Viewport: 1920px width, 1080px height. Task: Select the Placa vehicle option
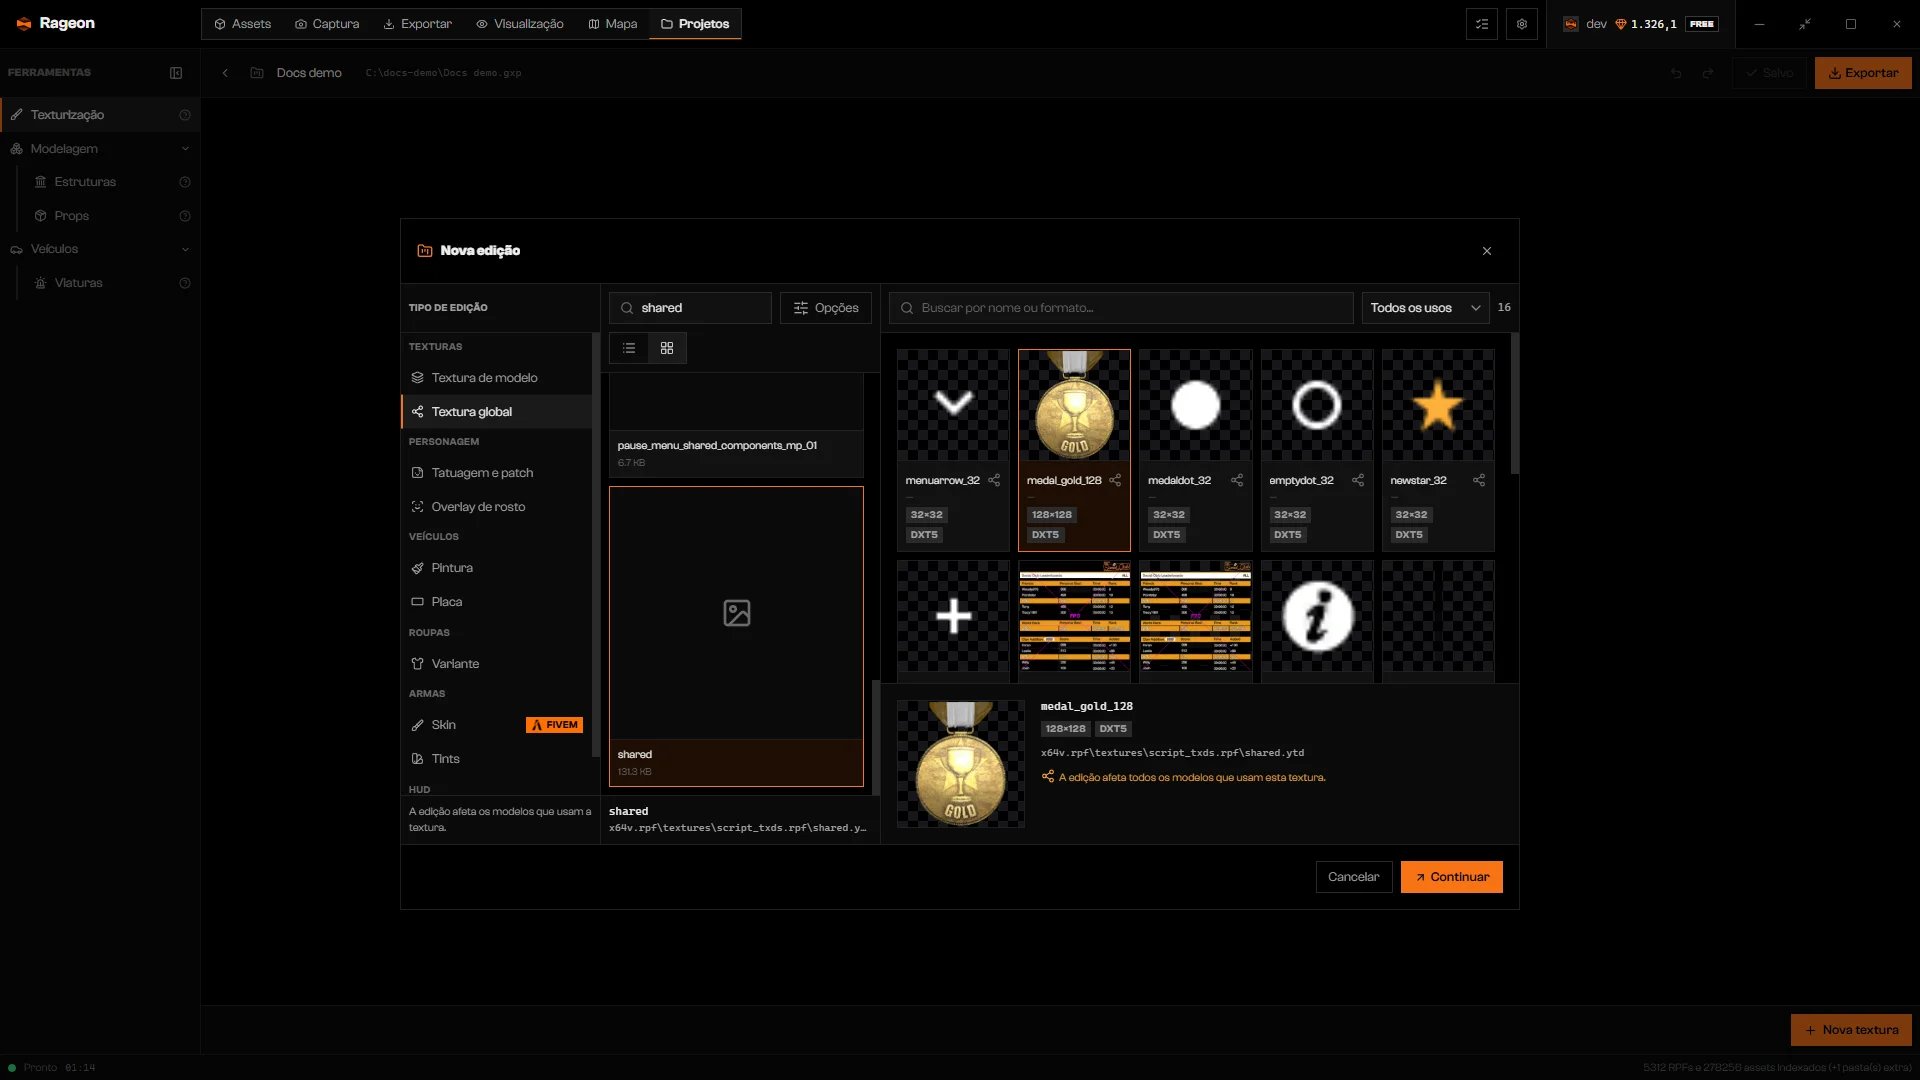click(x=496, y=602)
